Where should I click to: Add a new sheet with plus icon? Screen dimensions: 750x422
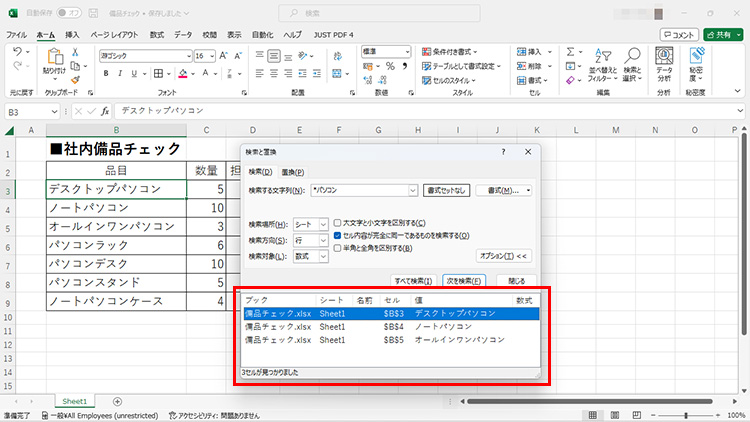tap(117, 401)
